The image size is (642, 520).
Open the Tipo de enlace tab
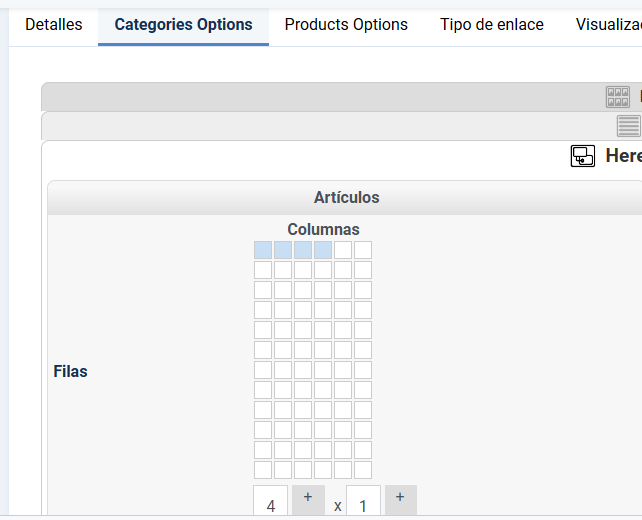(492, 25)
